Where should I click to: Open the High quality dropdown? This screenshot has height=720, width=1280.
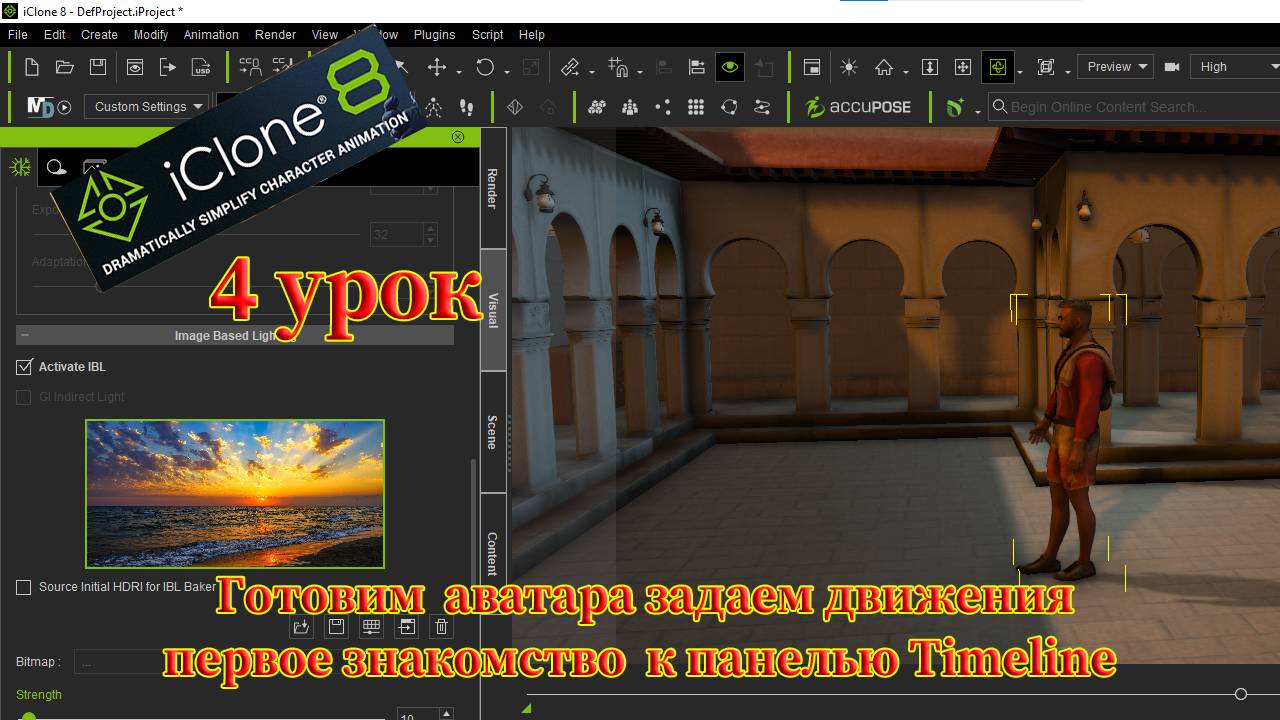[1236, 67]
